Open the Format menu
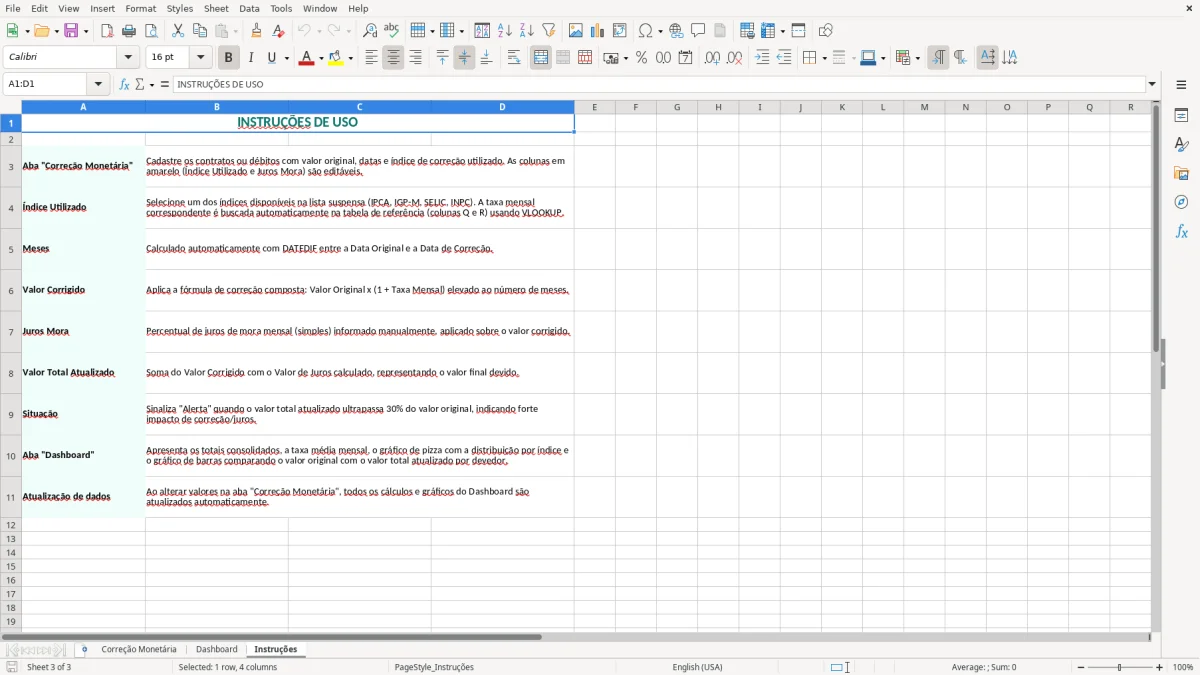Viewport: 1200px width, 675px height. 140,8
